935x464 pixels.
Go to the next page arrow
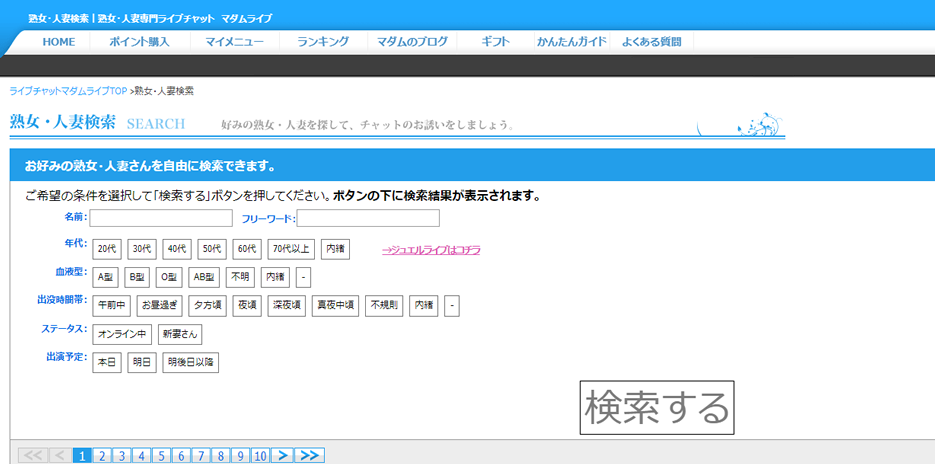point(283,456)
